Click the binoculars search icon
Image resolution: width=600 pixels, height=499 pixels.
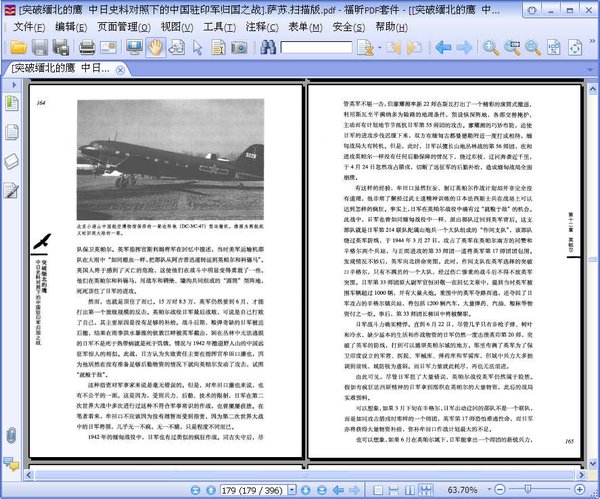point(268,47)
